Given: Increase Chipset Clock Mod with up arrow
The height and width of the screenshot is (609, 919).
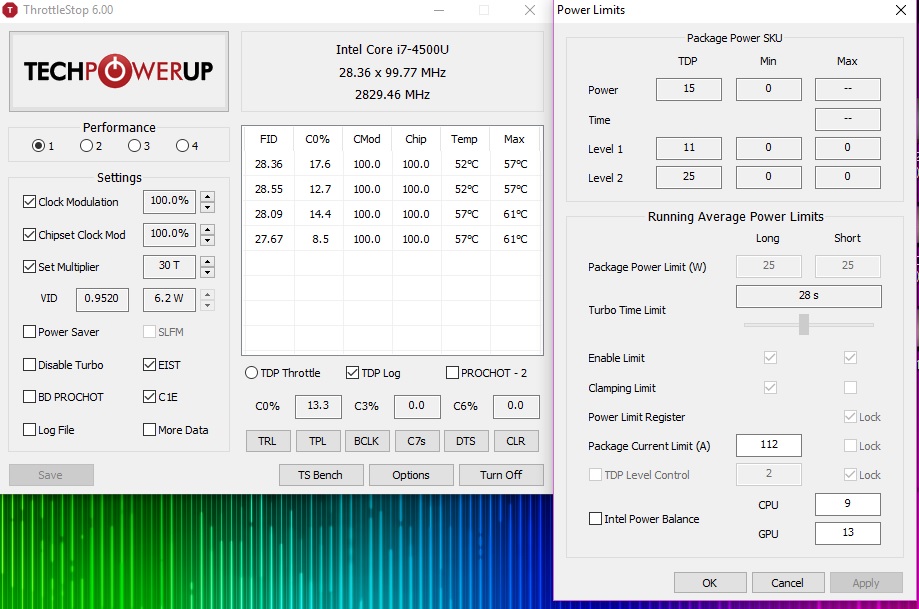Looking at the screenshot, I should point(207,229).
